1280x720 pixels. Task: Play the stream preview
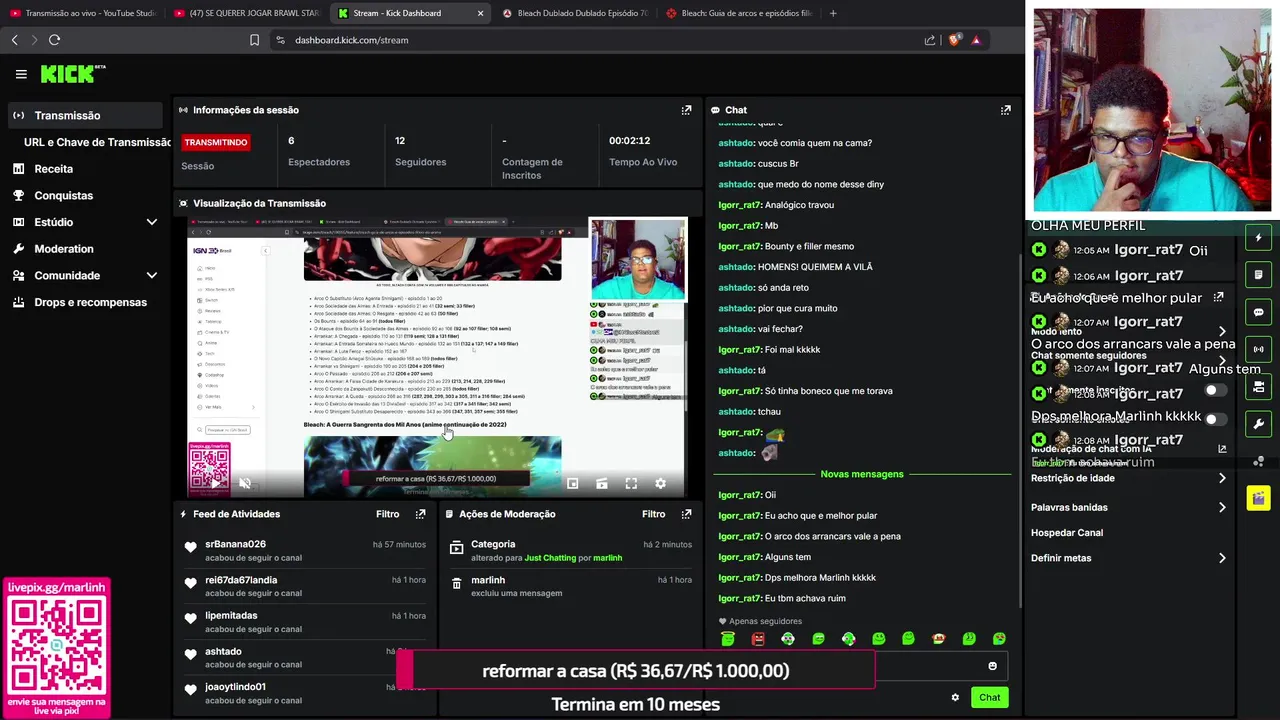point(213,483)
